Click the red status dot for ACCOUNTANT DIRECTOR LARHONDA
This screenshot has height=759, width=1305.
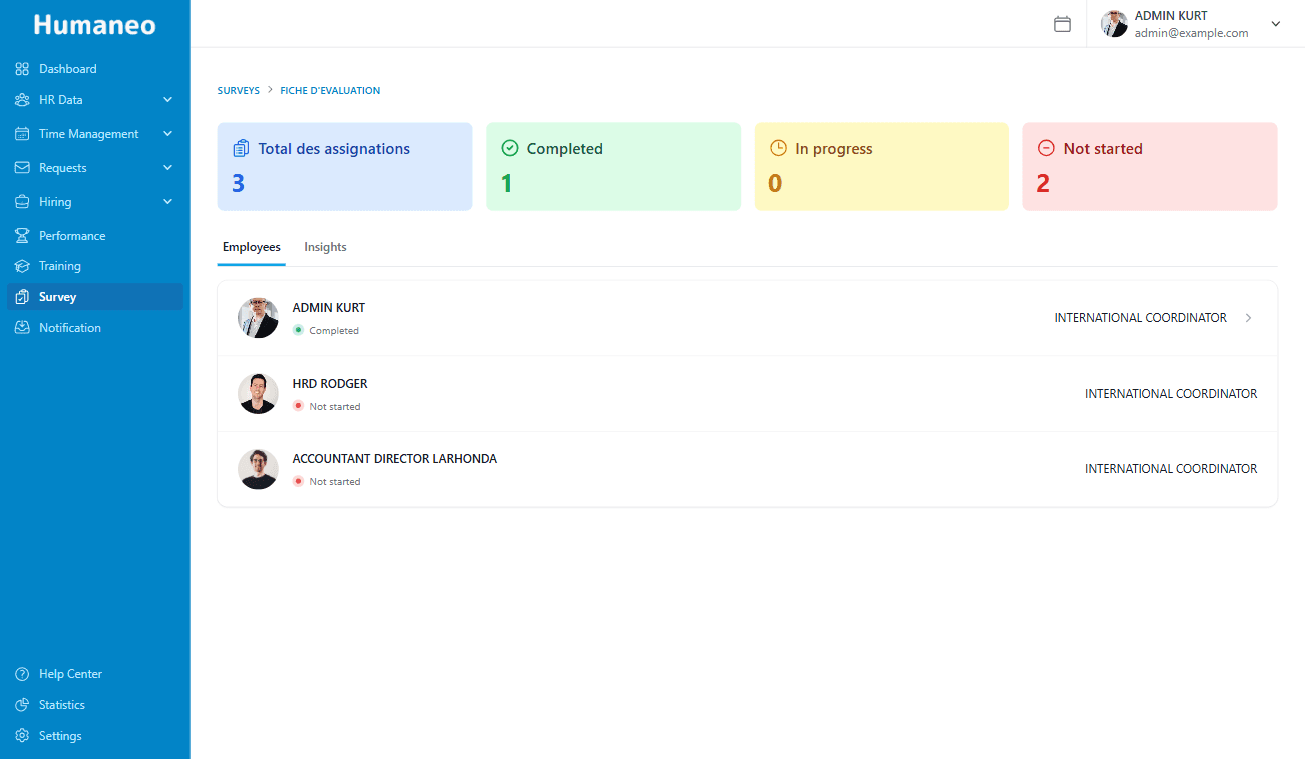pyautogui.click(x=298, y=481)
